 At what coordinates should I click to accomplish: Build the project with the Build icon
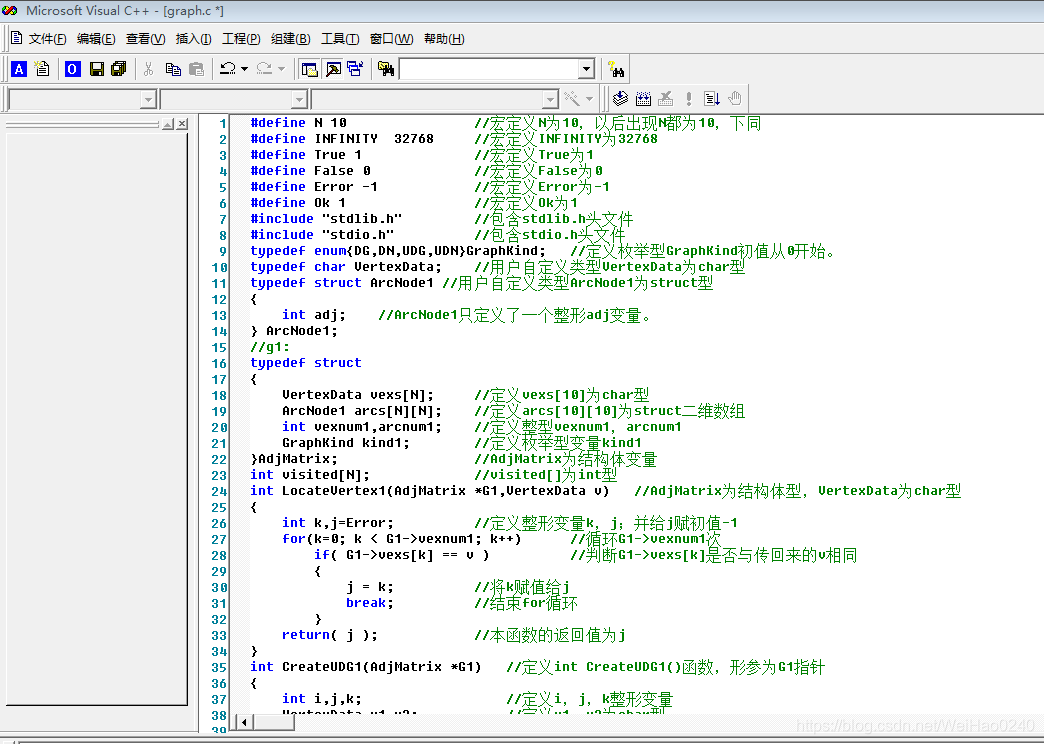pos(643,99)
